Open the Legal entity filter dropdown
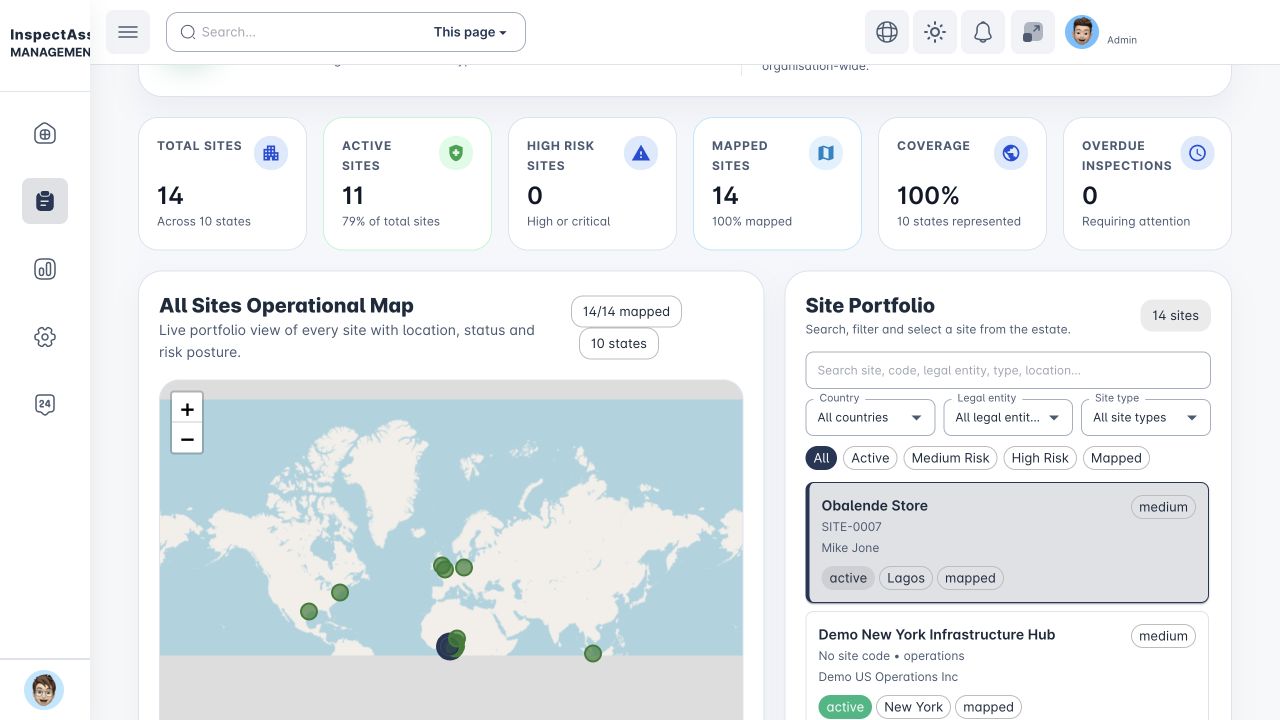This screenshot has height=720, width=1280. [x=1008, y=417]
